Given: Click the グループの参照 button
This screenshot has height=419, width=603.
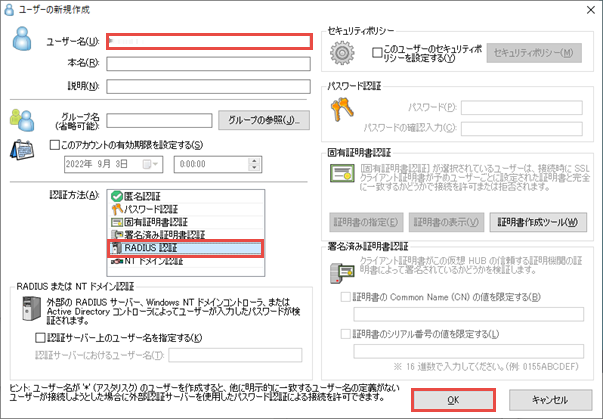Looking at the screenshot, I should pyautogui.click(x=263, y=120).
